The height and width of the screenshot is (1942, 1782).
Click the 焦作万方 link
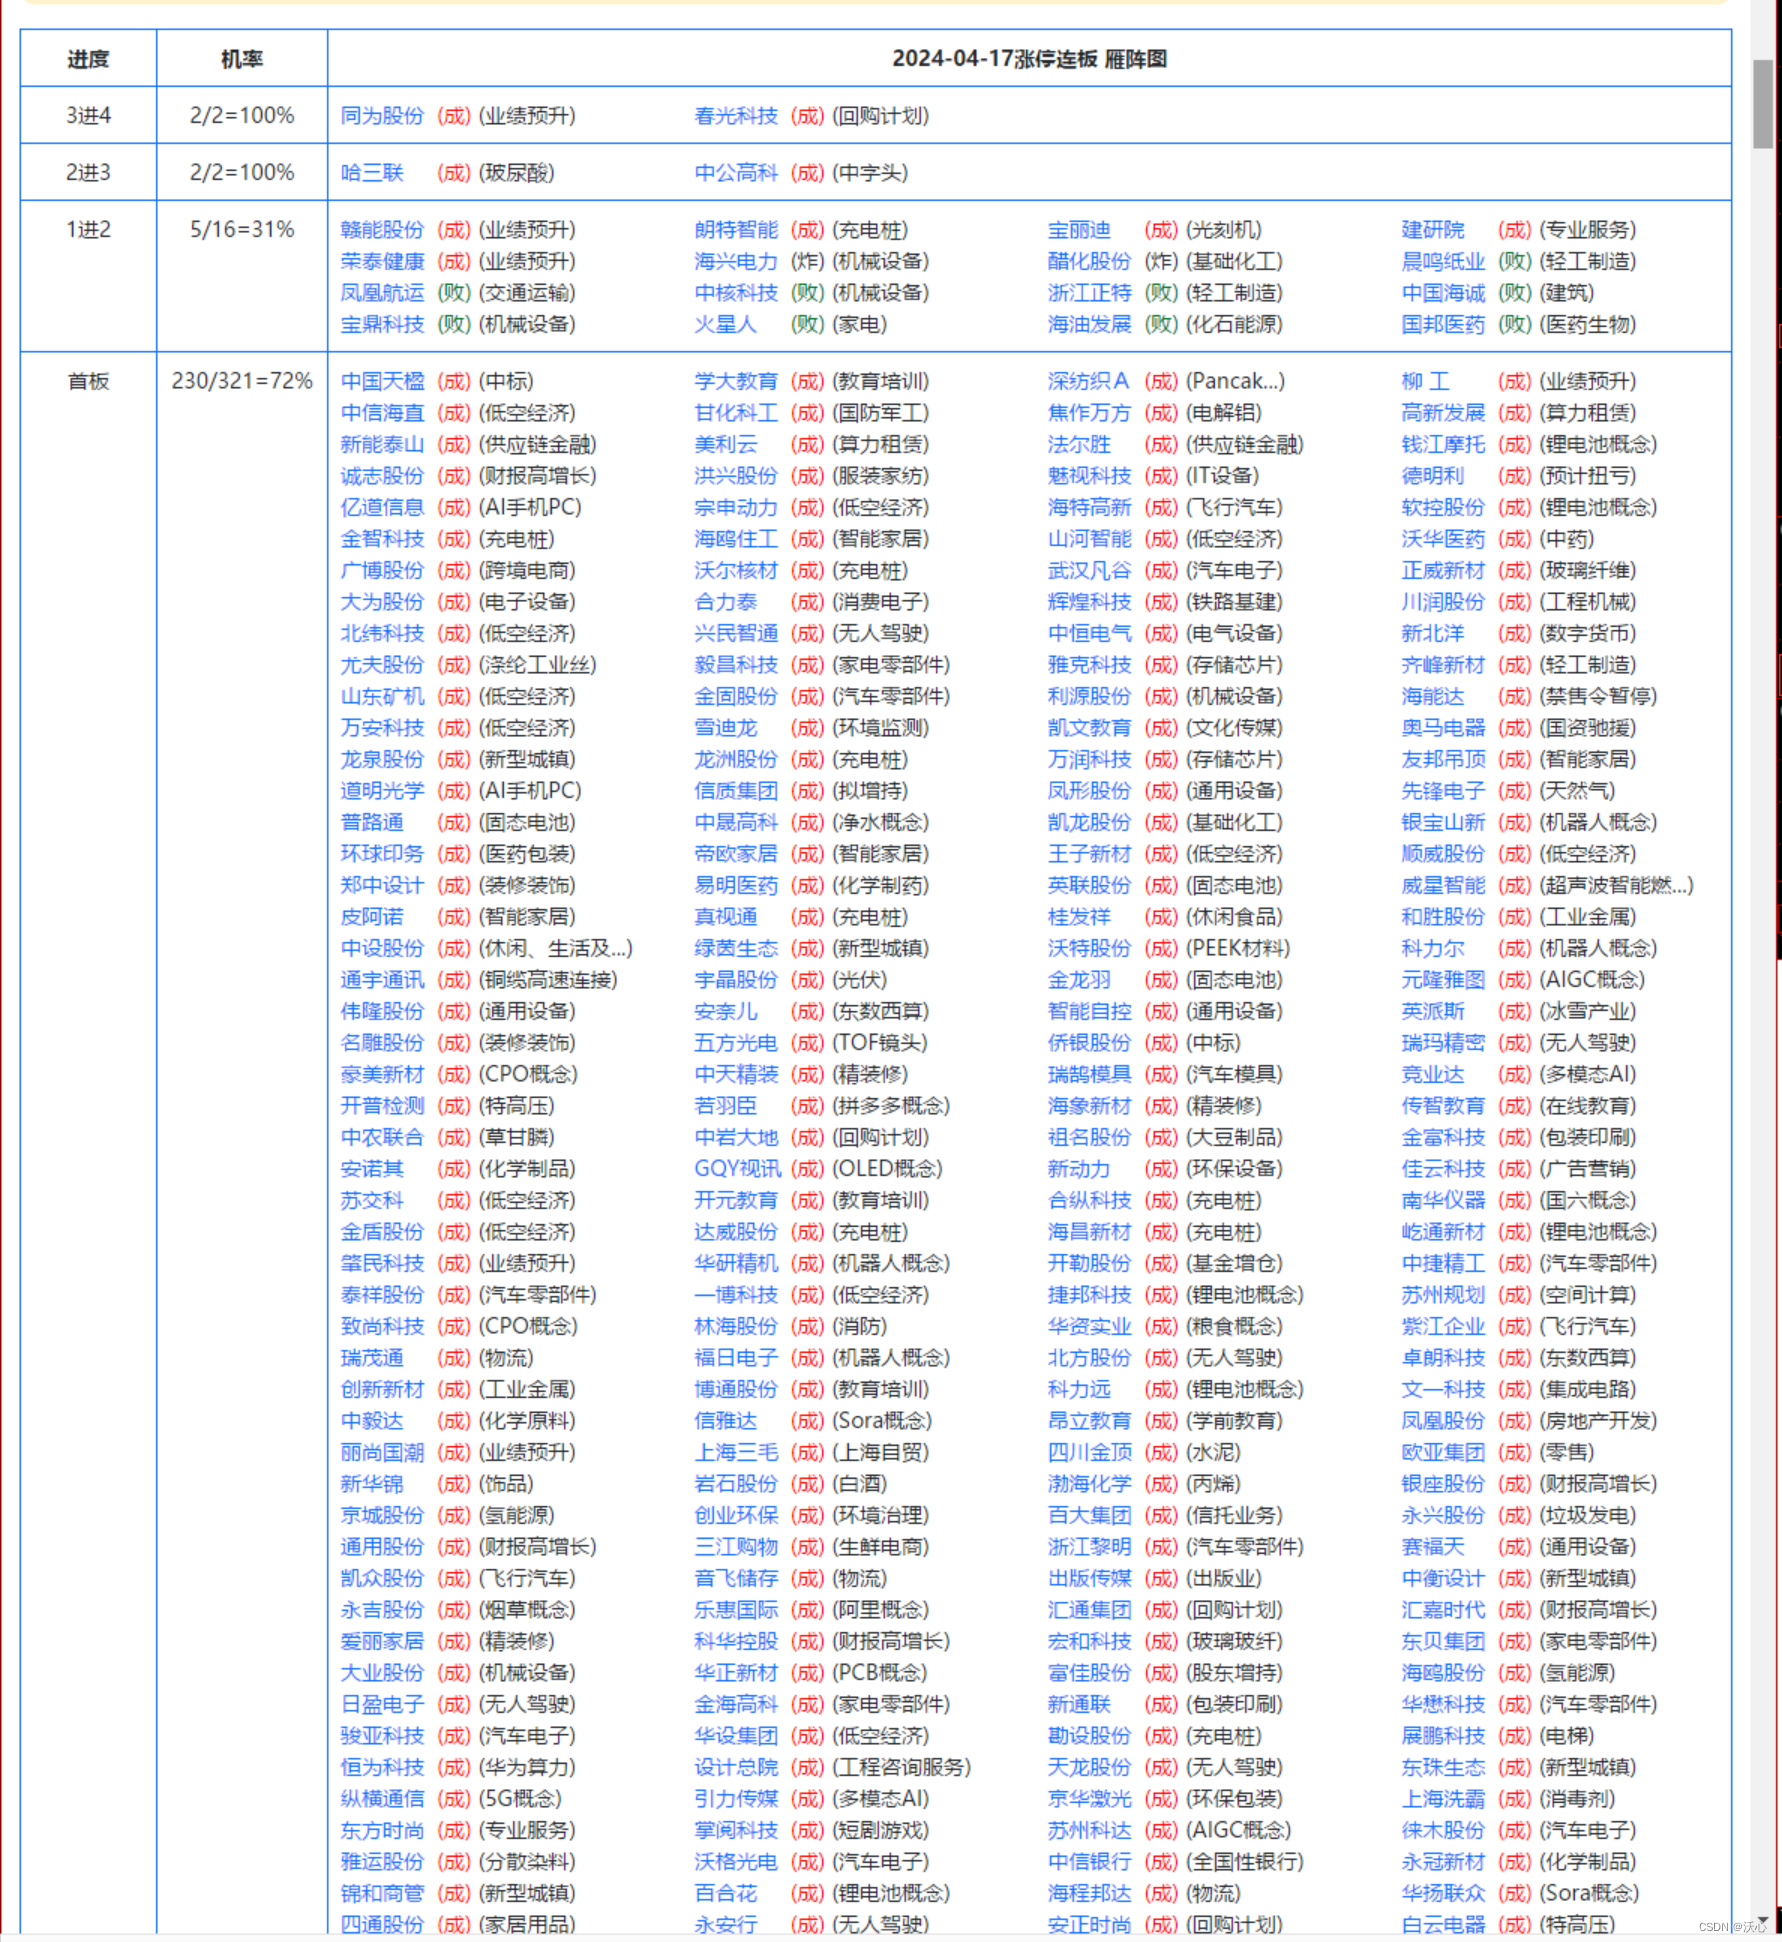[x=1089, y=413]
